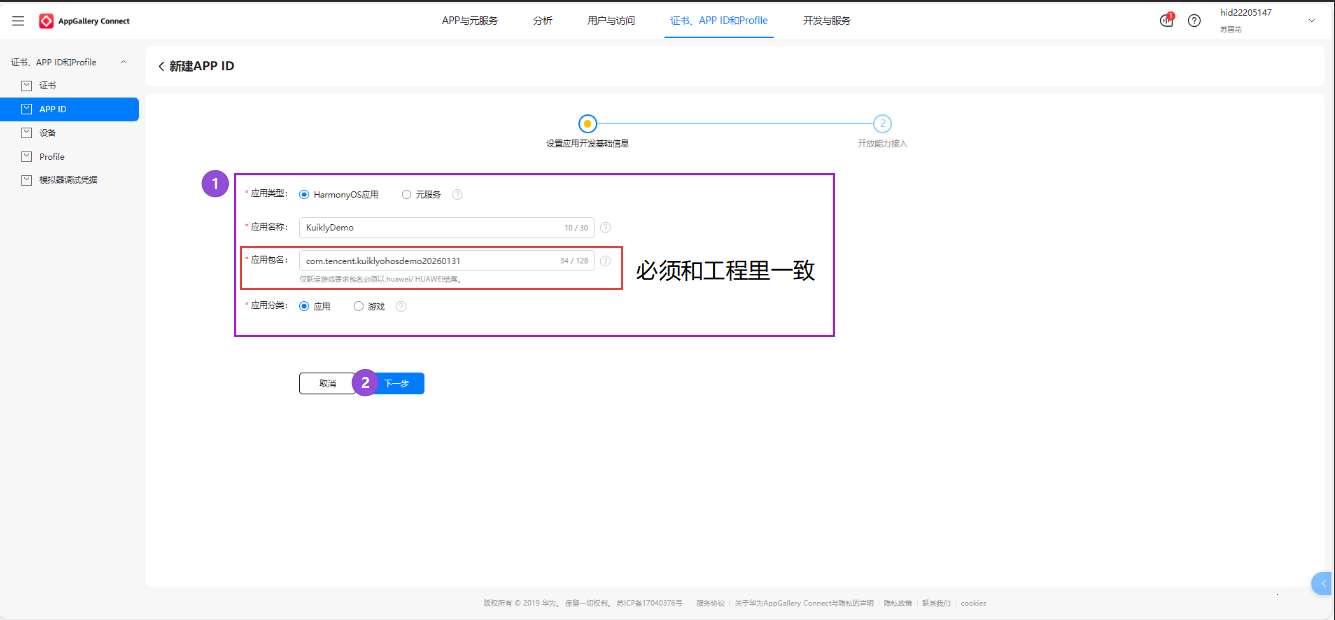The width and height of the screenshot is (1335, 620).
Task: Click the 应用包名 input with com.tencent.kuiklyohosdemo20260131
Action: 447,261
